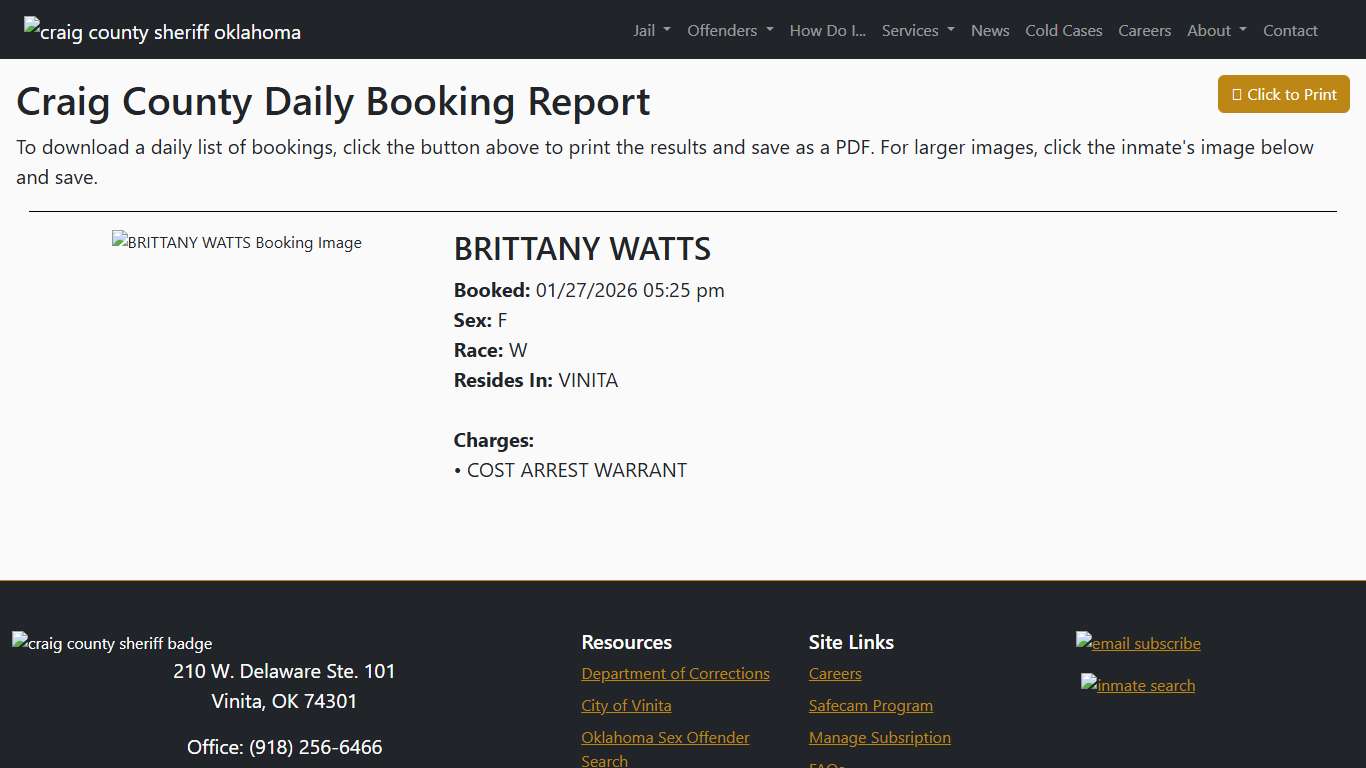
Task: Open the Offenders dropdown
Action: click(729, 30)
